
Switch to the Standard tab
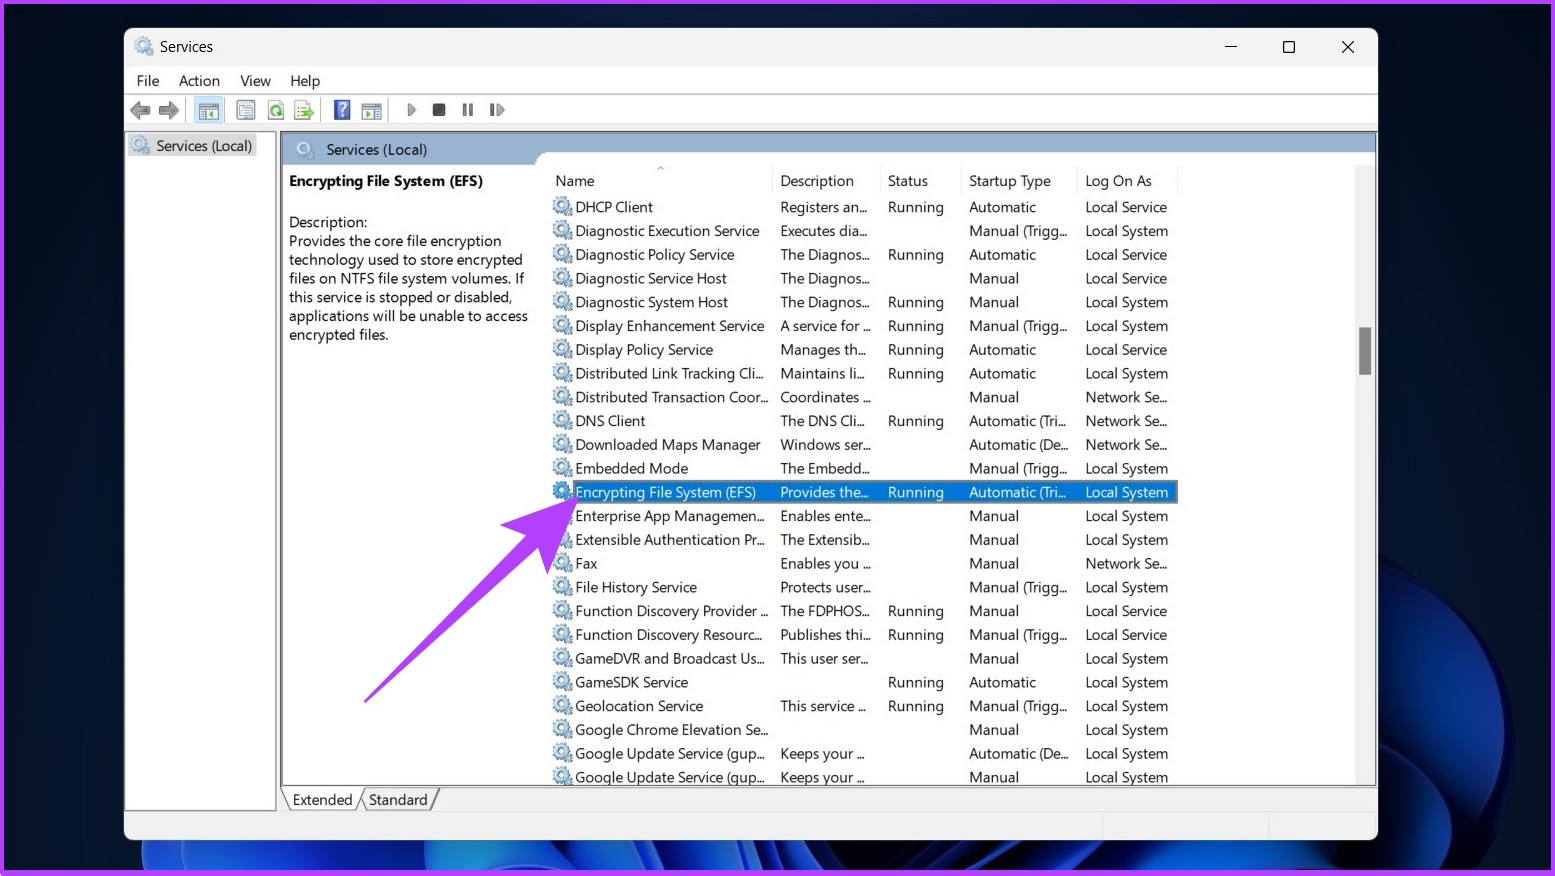[x=398, y=800]
